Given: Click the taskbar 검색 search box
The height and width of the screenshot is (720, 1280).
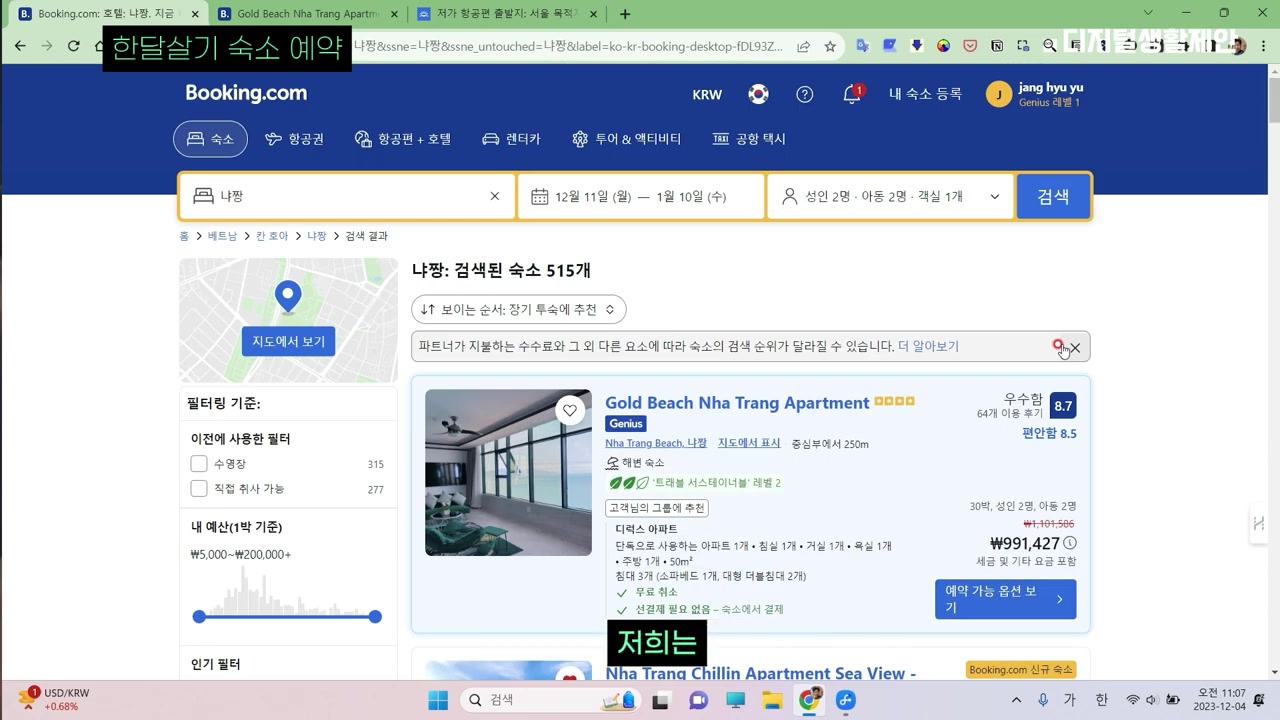Looking at the screenshot, I should [x=550, y=700].
